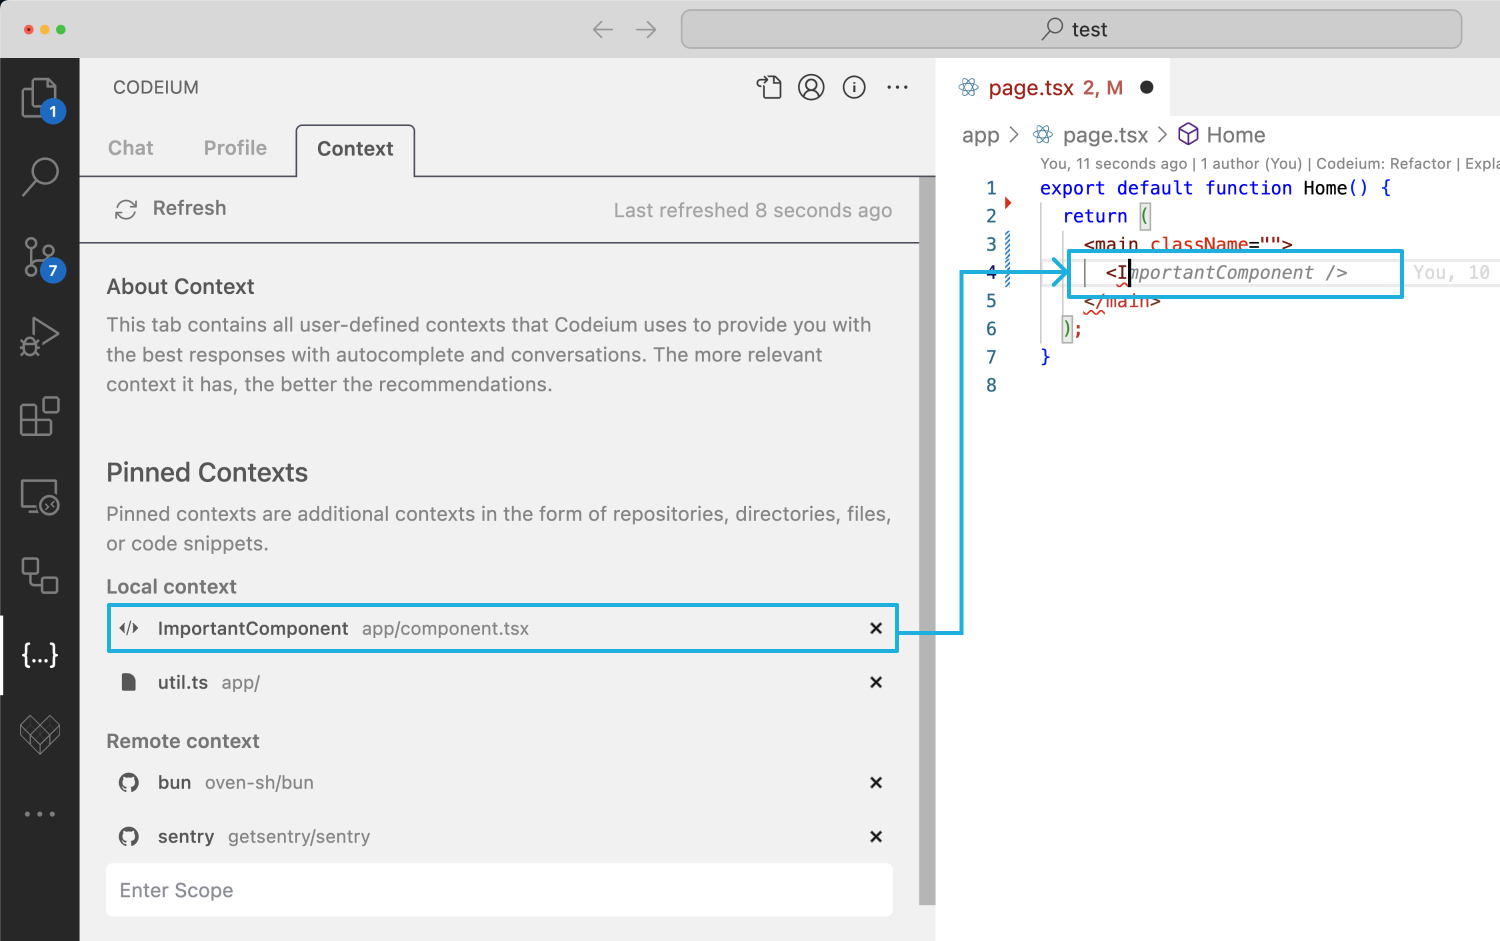Open Codeium panel more actions menu
1500x941 pixels.
click(897, 88)
